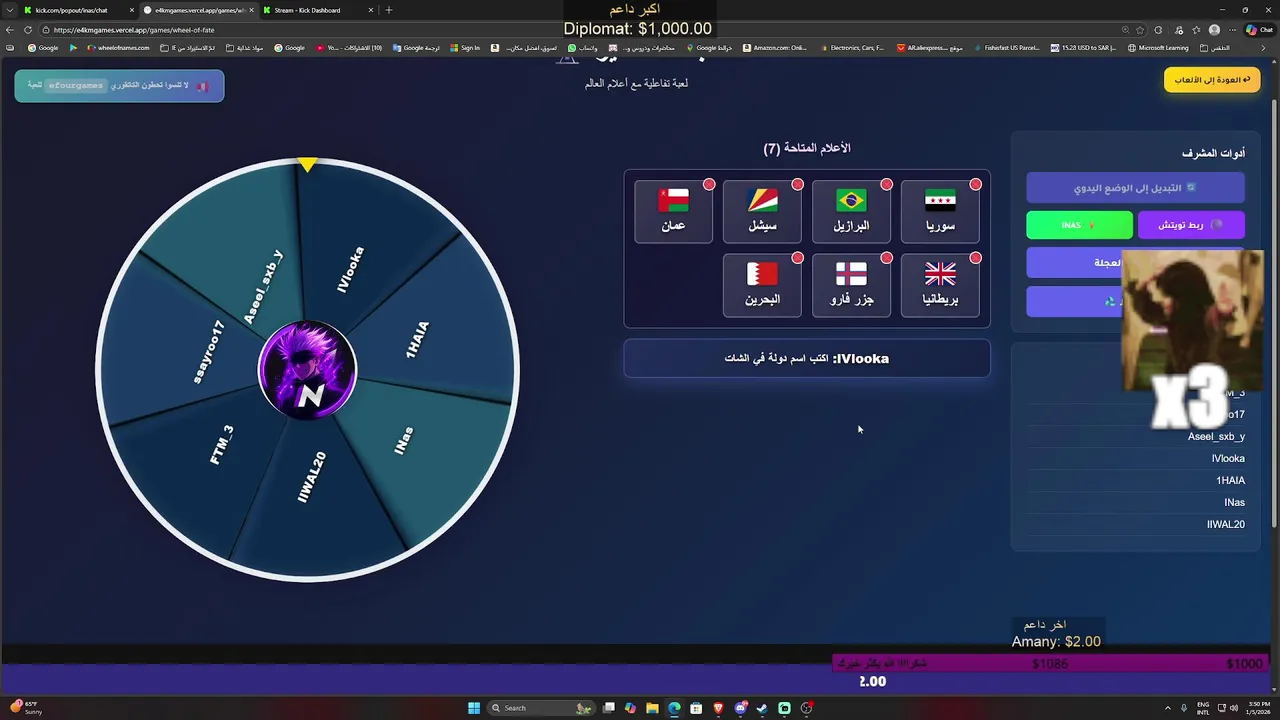Open Brave browser from the taskbar
The width and height of the screenshot is (1280, 720).
tap(718, 708)
